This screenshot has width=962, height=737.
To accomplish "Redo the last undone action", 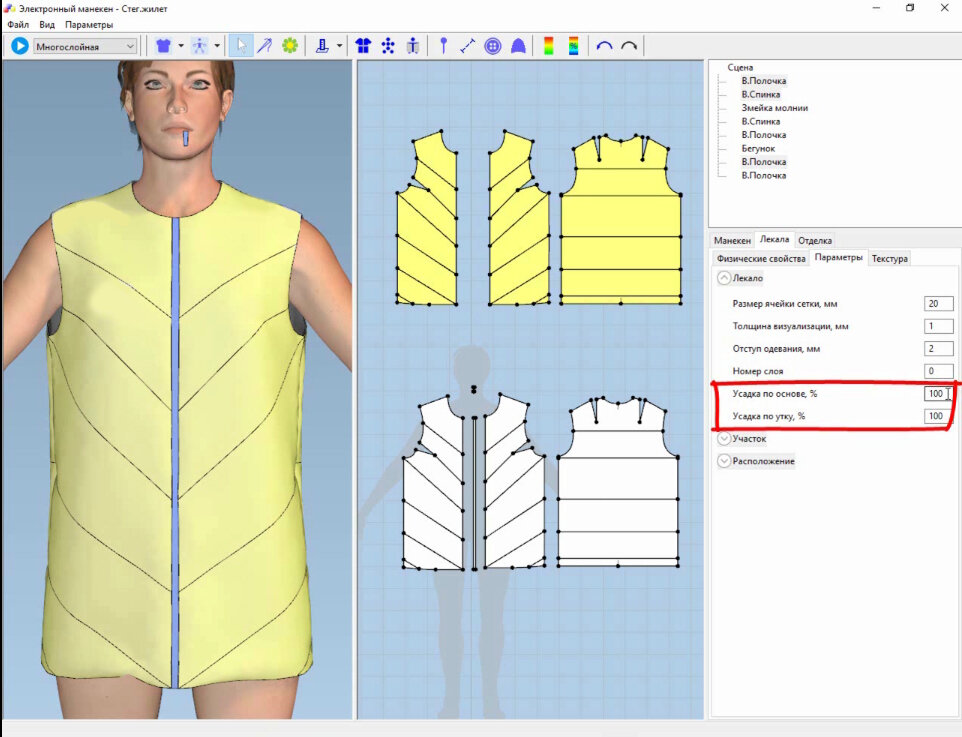I will coord(629,46).
